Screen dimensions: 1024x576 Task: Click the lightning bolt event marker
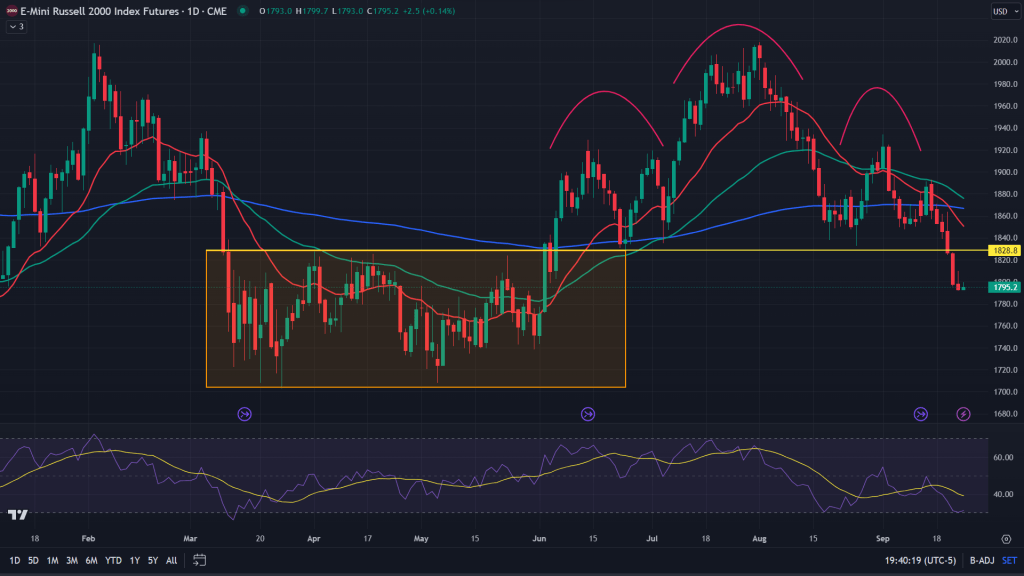point(964,413)
